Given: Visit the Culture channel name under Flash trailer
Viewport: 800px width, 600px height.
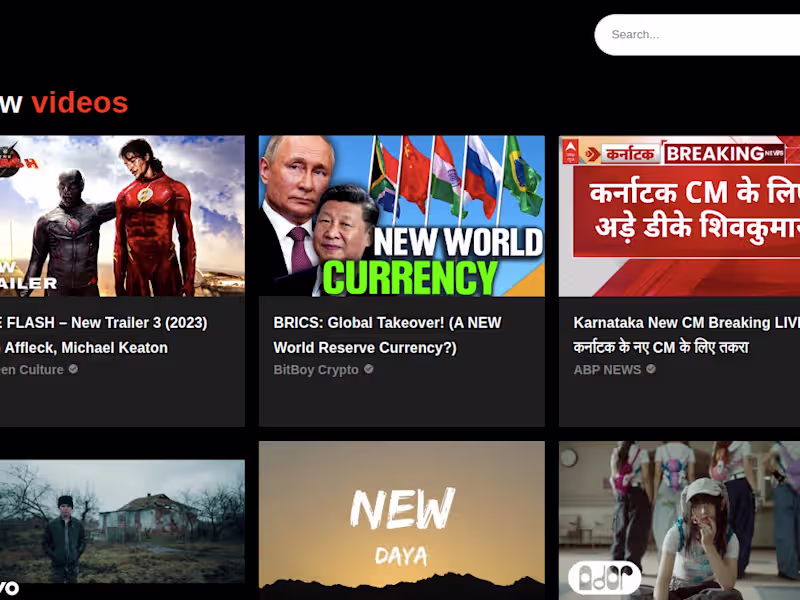Looking at the screenshot, I should (x=32, y=370).
